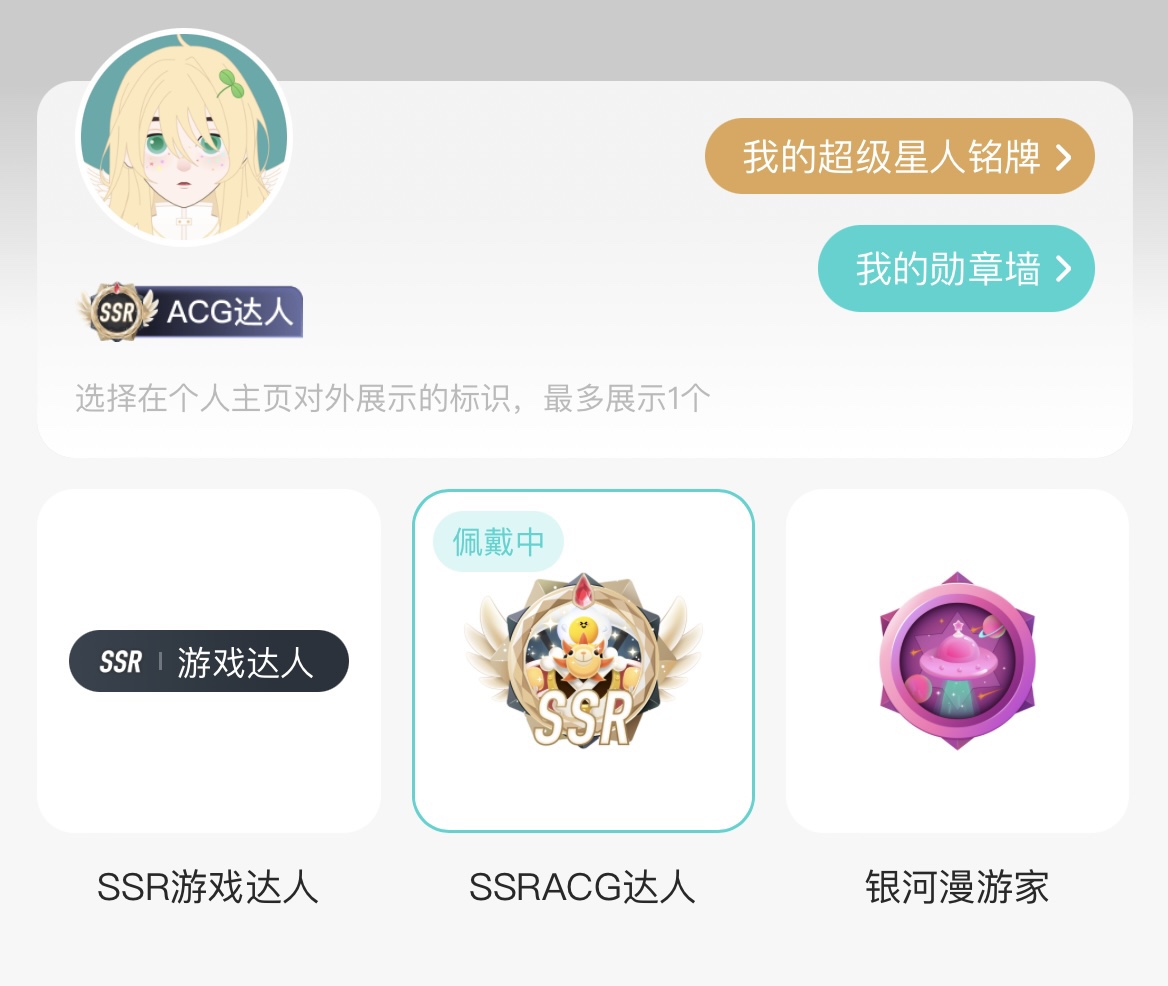Image resolution: width=1168 pixels, height=986 pixels.
Task: Select the winged SSR ACG medal icon
Action: (583, 661)
